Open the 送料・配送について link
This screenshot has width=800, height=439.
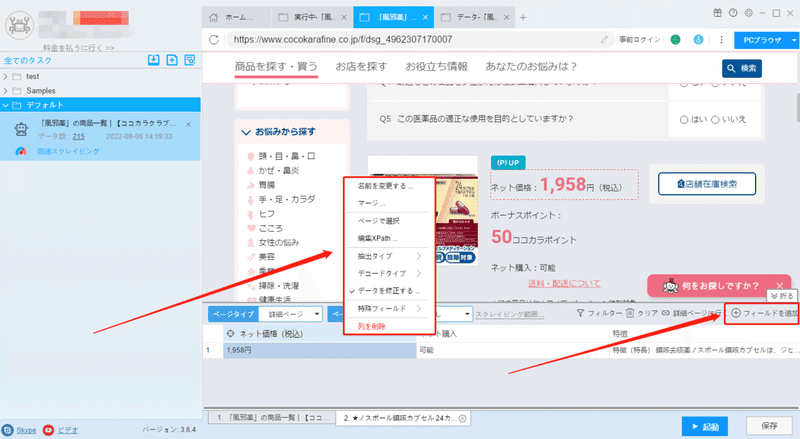point(564,283)
